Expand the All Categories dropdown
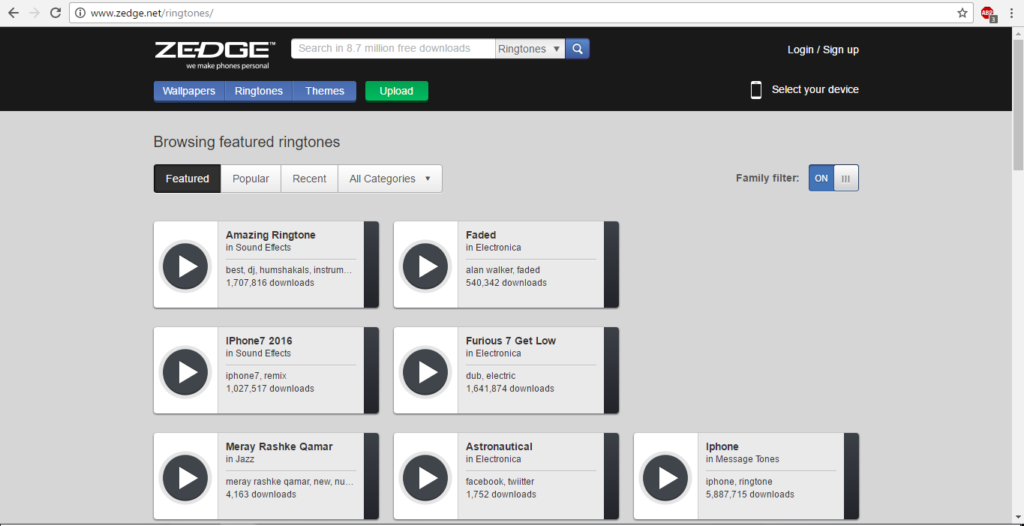Image resolution: width=1024 pixels, height=526 pixels. pyautogui.click(x=390, y=178)
